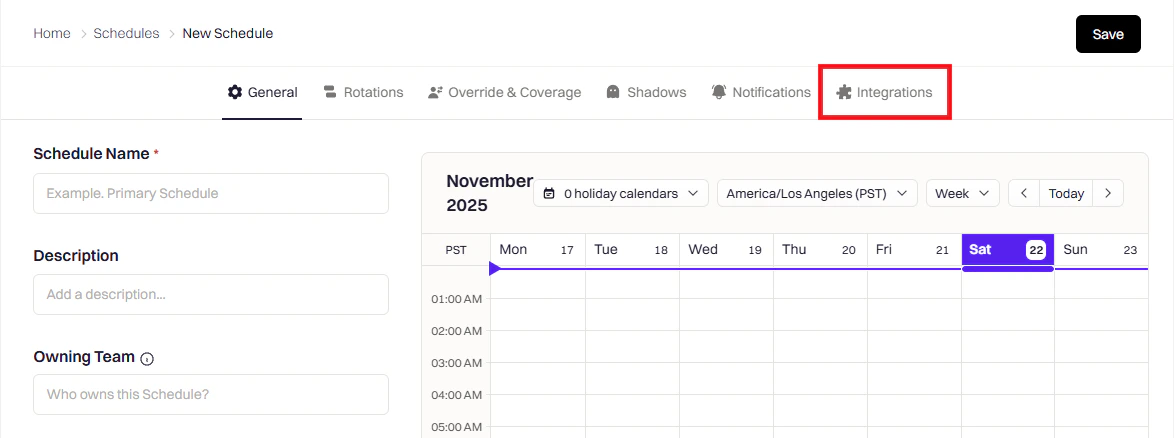Jump to Today in calendar
Screen dimensions: 1174x438
tap(1066, 193)
